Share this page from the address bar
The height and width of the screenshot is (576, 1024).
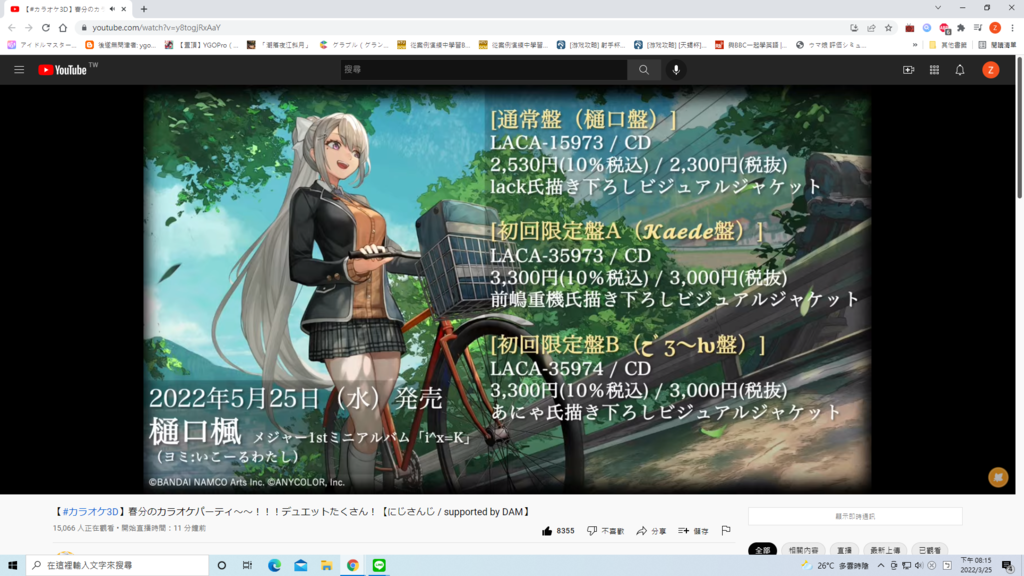tap(871, 27)
